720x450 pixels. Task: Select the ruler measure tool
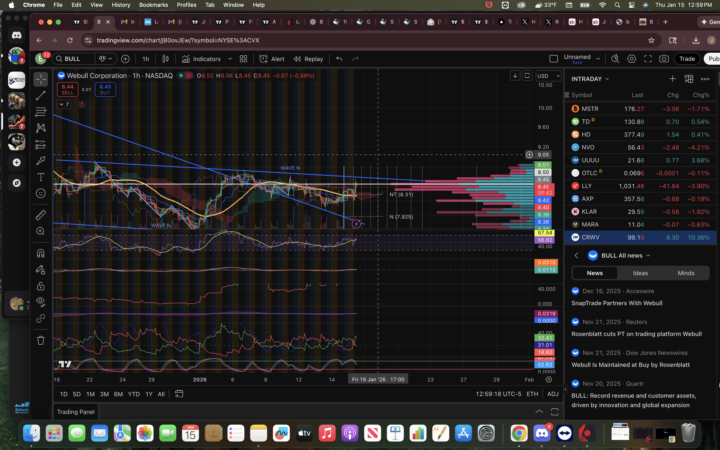point(40,214)
